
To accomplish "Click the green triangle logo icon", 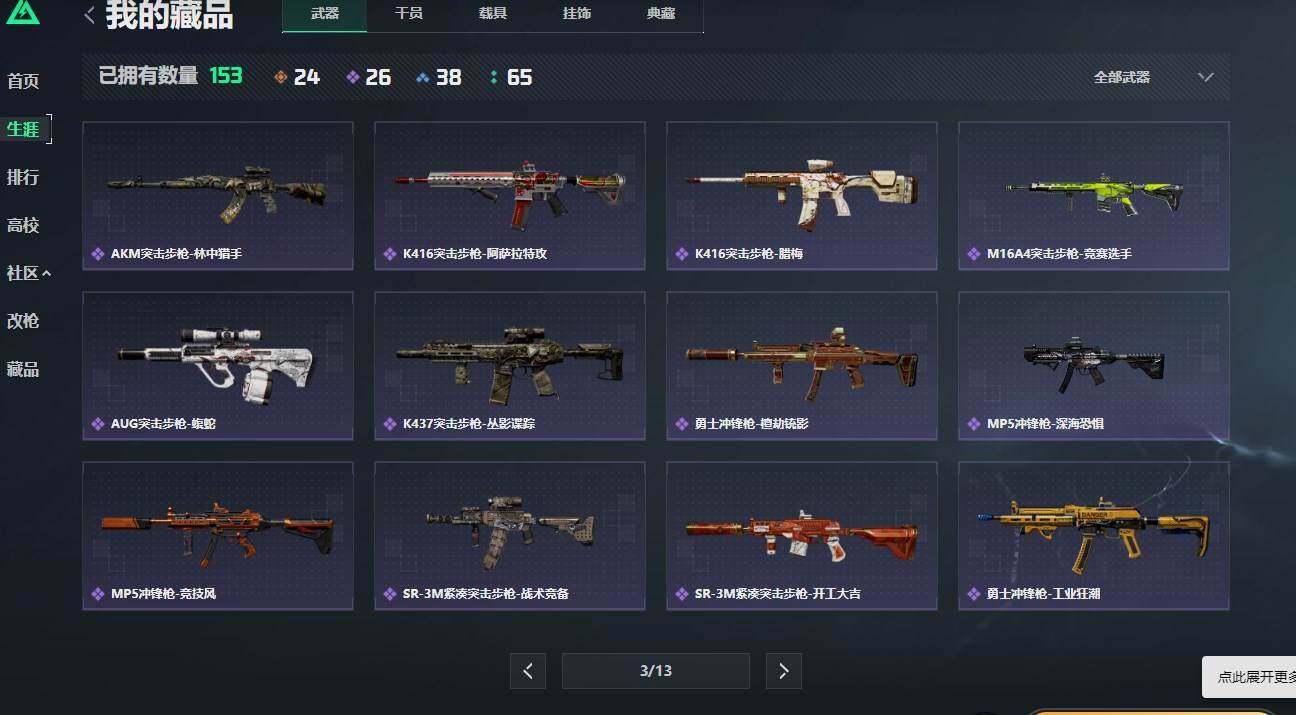I will (x=22, y=13).
